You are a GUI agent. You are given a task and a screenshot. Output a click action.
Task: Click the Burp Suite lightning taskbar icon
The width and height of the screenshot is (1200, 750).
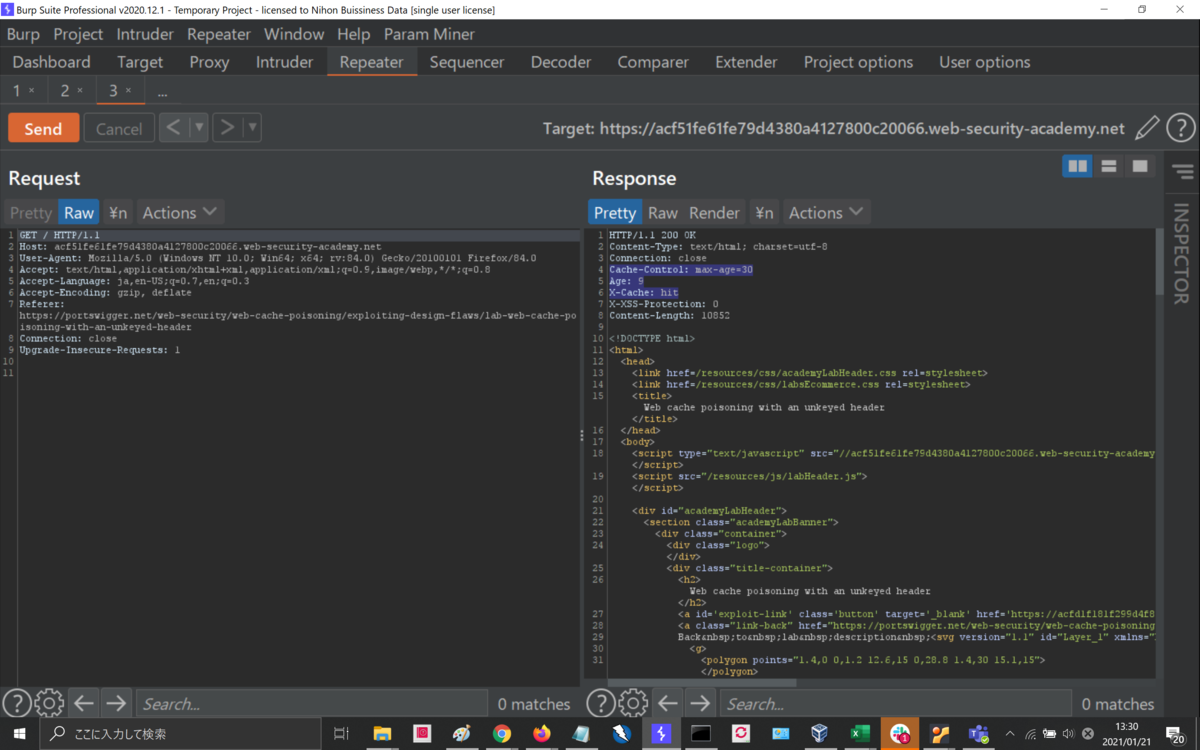pyautogui.click(x=660, y=733)
